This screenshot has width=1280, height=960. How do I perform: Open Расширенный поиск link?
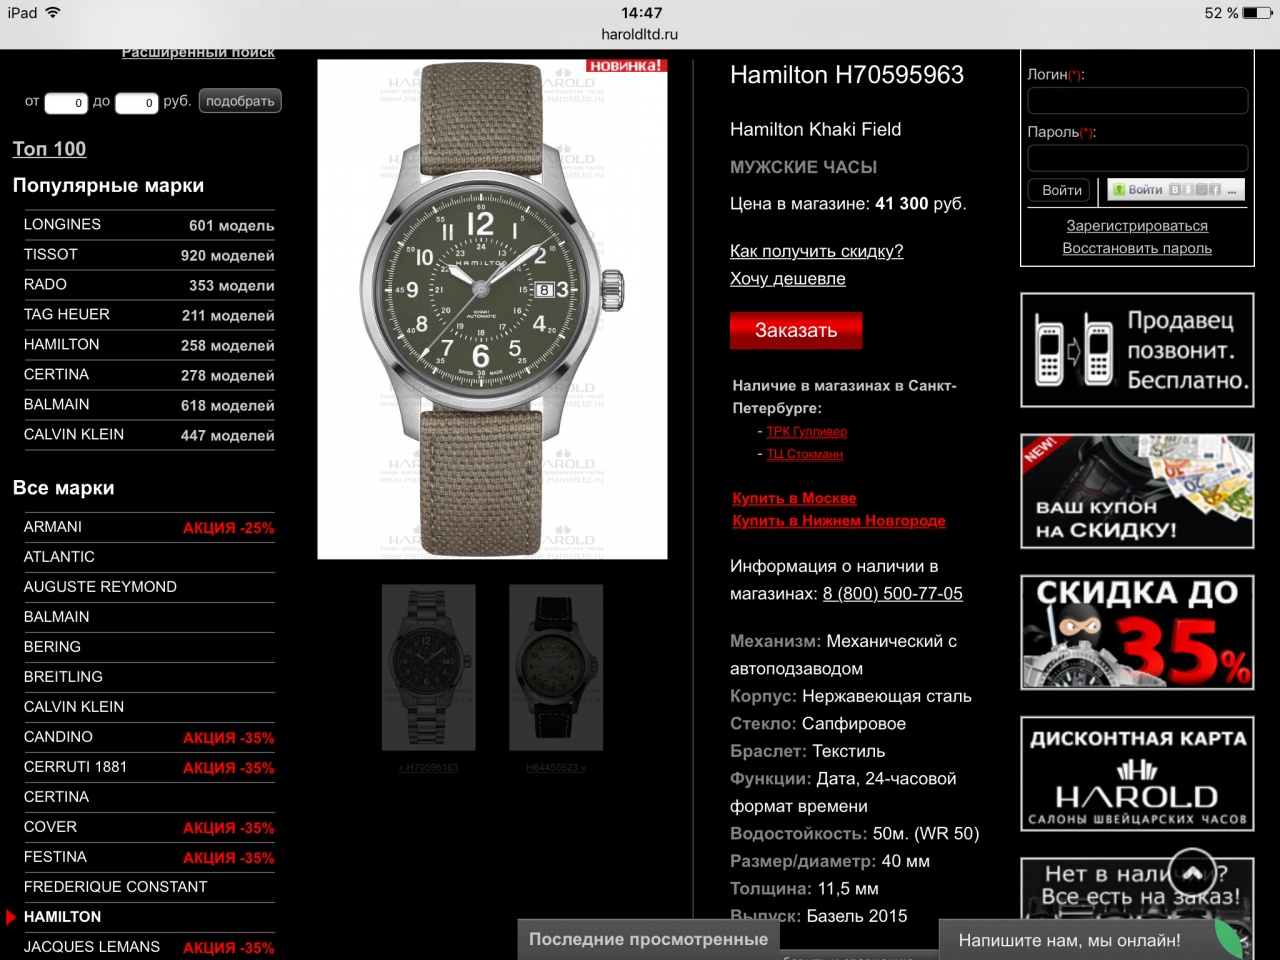(198, 53)
